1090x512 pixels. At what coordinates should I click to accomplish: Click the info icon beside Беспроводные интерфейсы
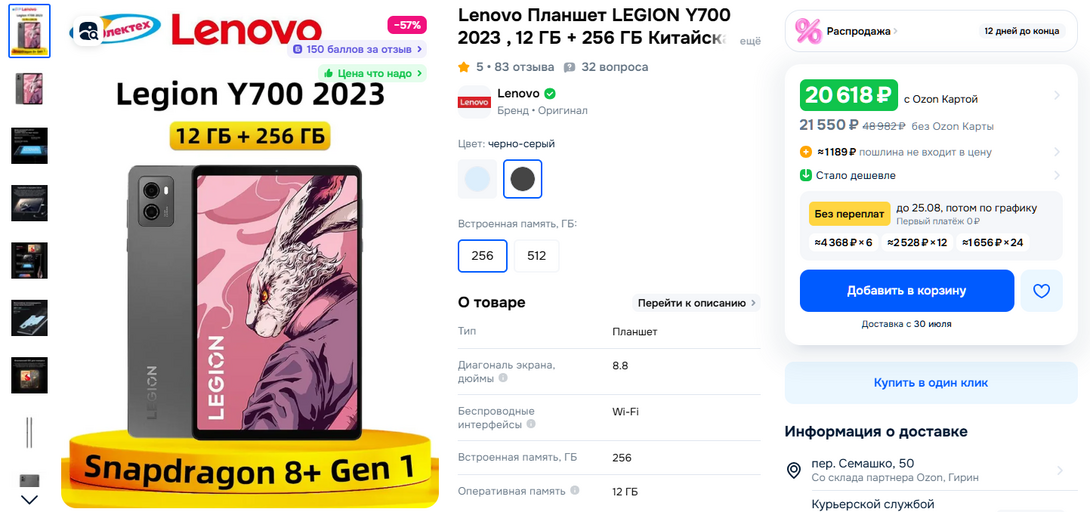(x=530, y=424)
